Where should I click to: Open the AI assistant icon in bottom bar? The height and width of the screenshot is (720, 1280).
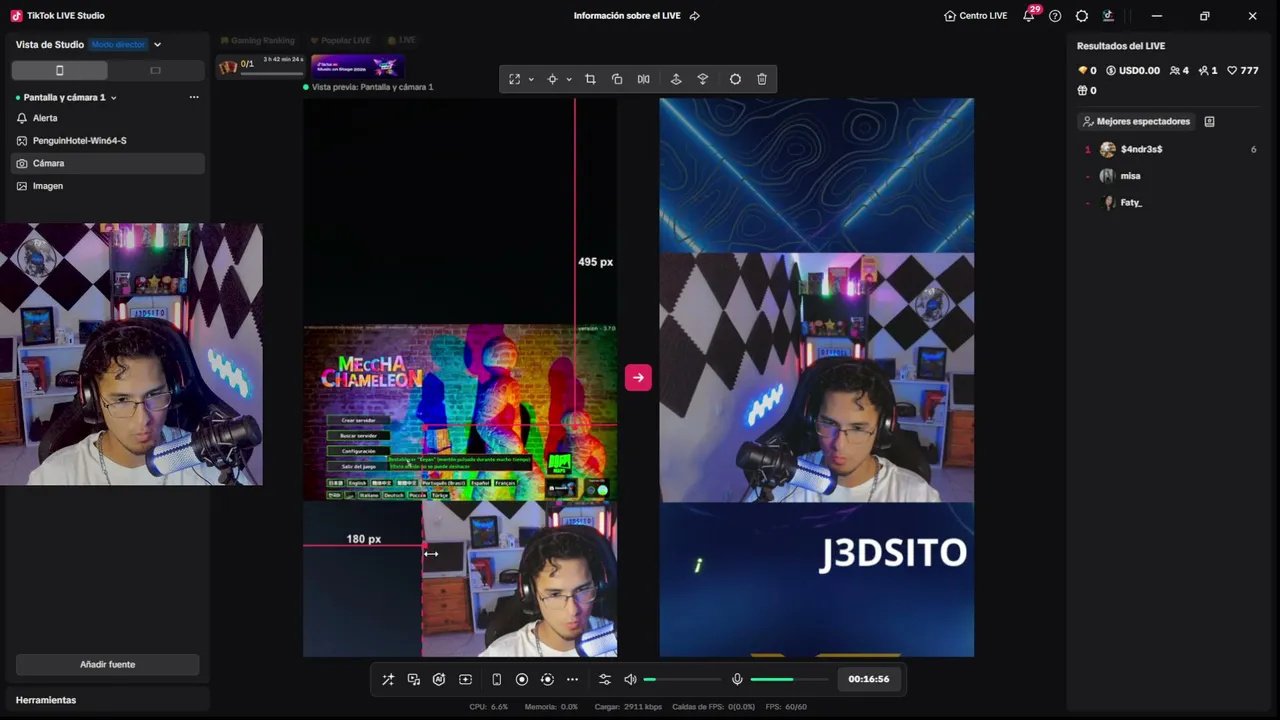click(439, 680)
